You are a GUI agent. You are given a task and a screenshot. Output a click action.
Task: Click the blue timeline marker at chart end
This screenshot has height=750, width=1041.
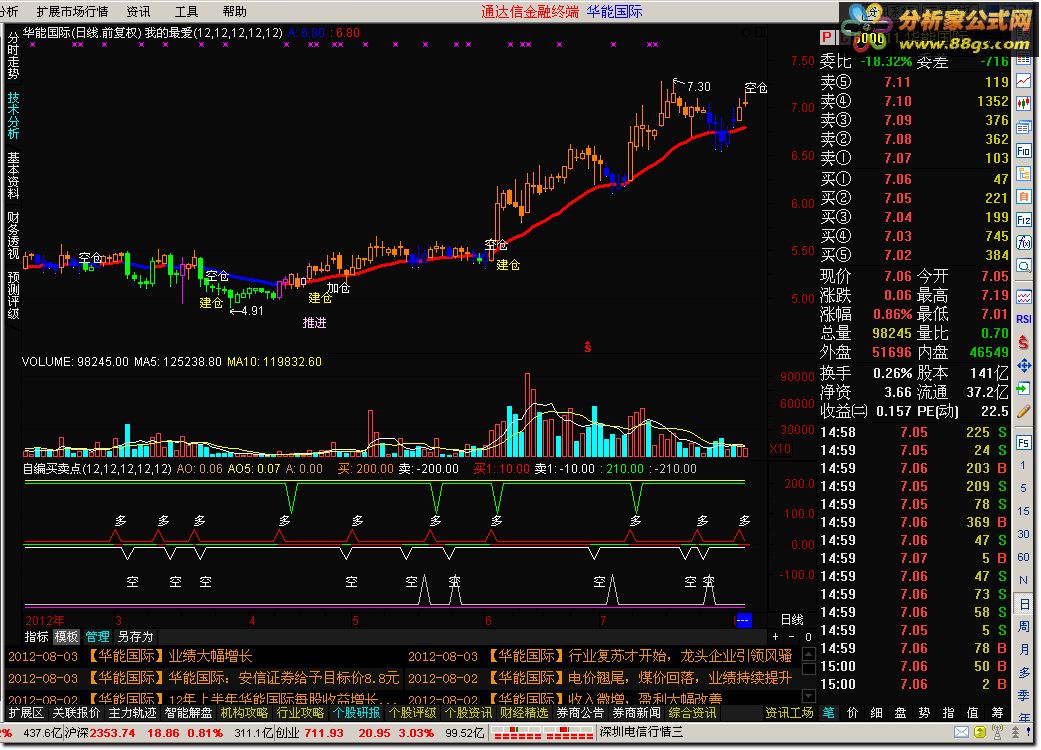[743, 621]
